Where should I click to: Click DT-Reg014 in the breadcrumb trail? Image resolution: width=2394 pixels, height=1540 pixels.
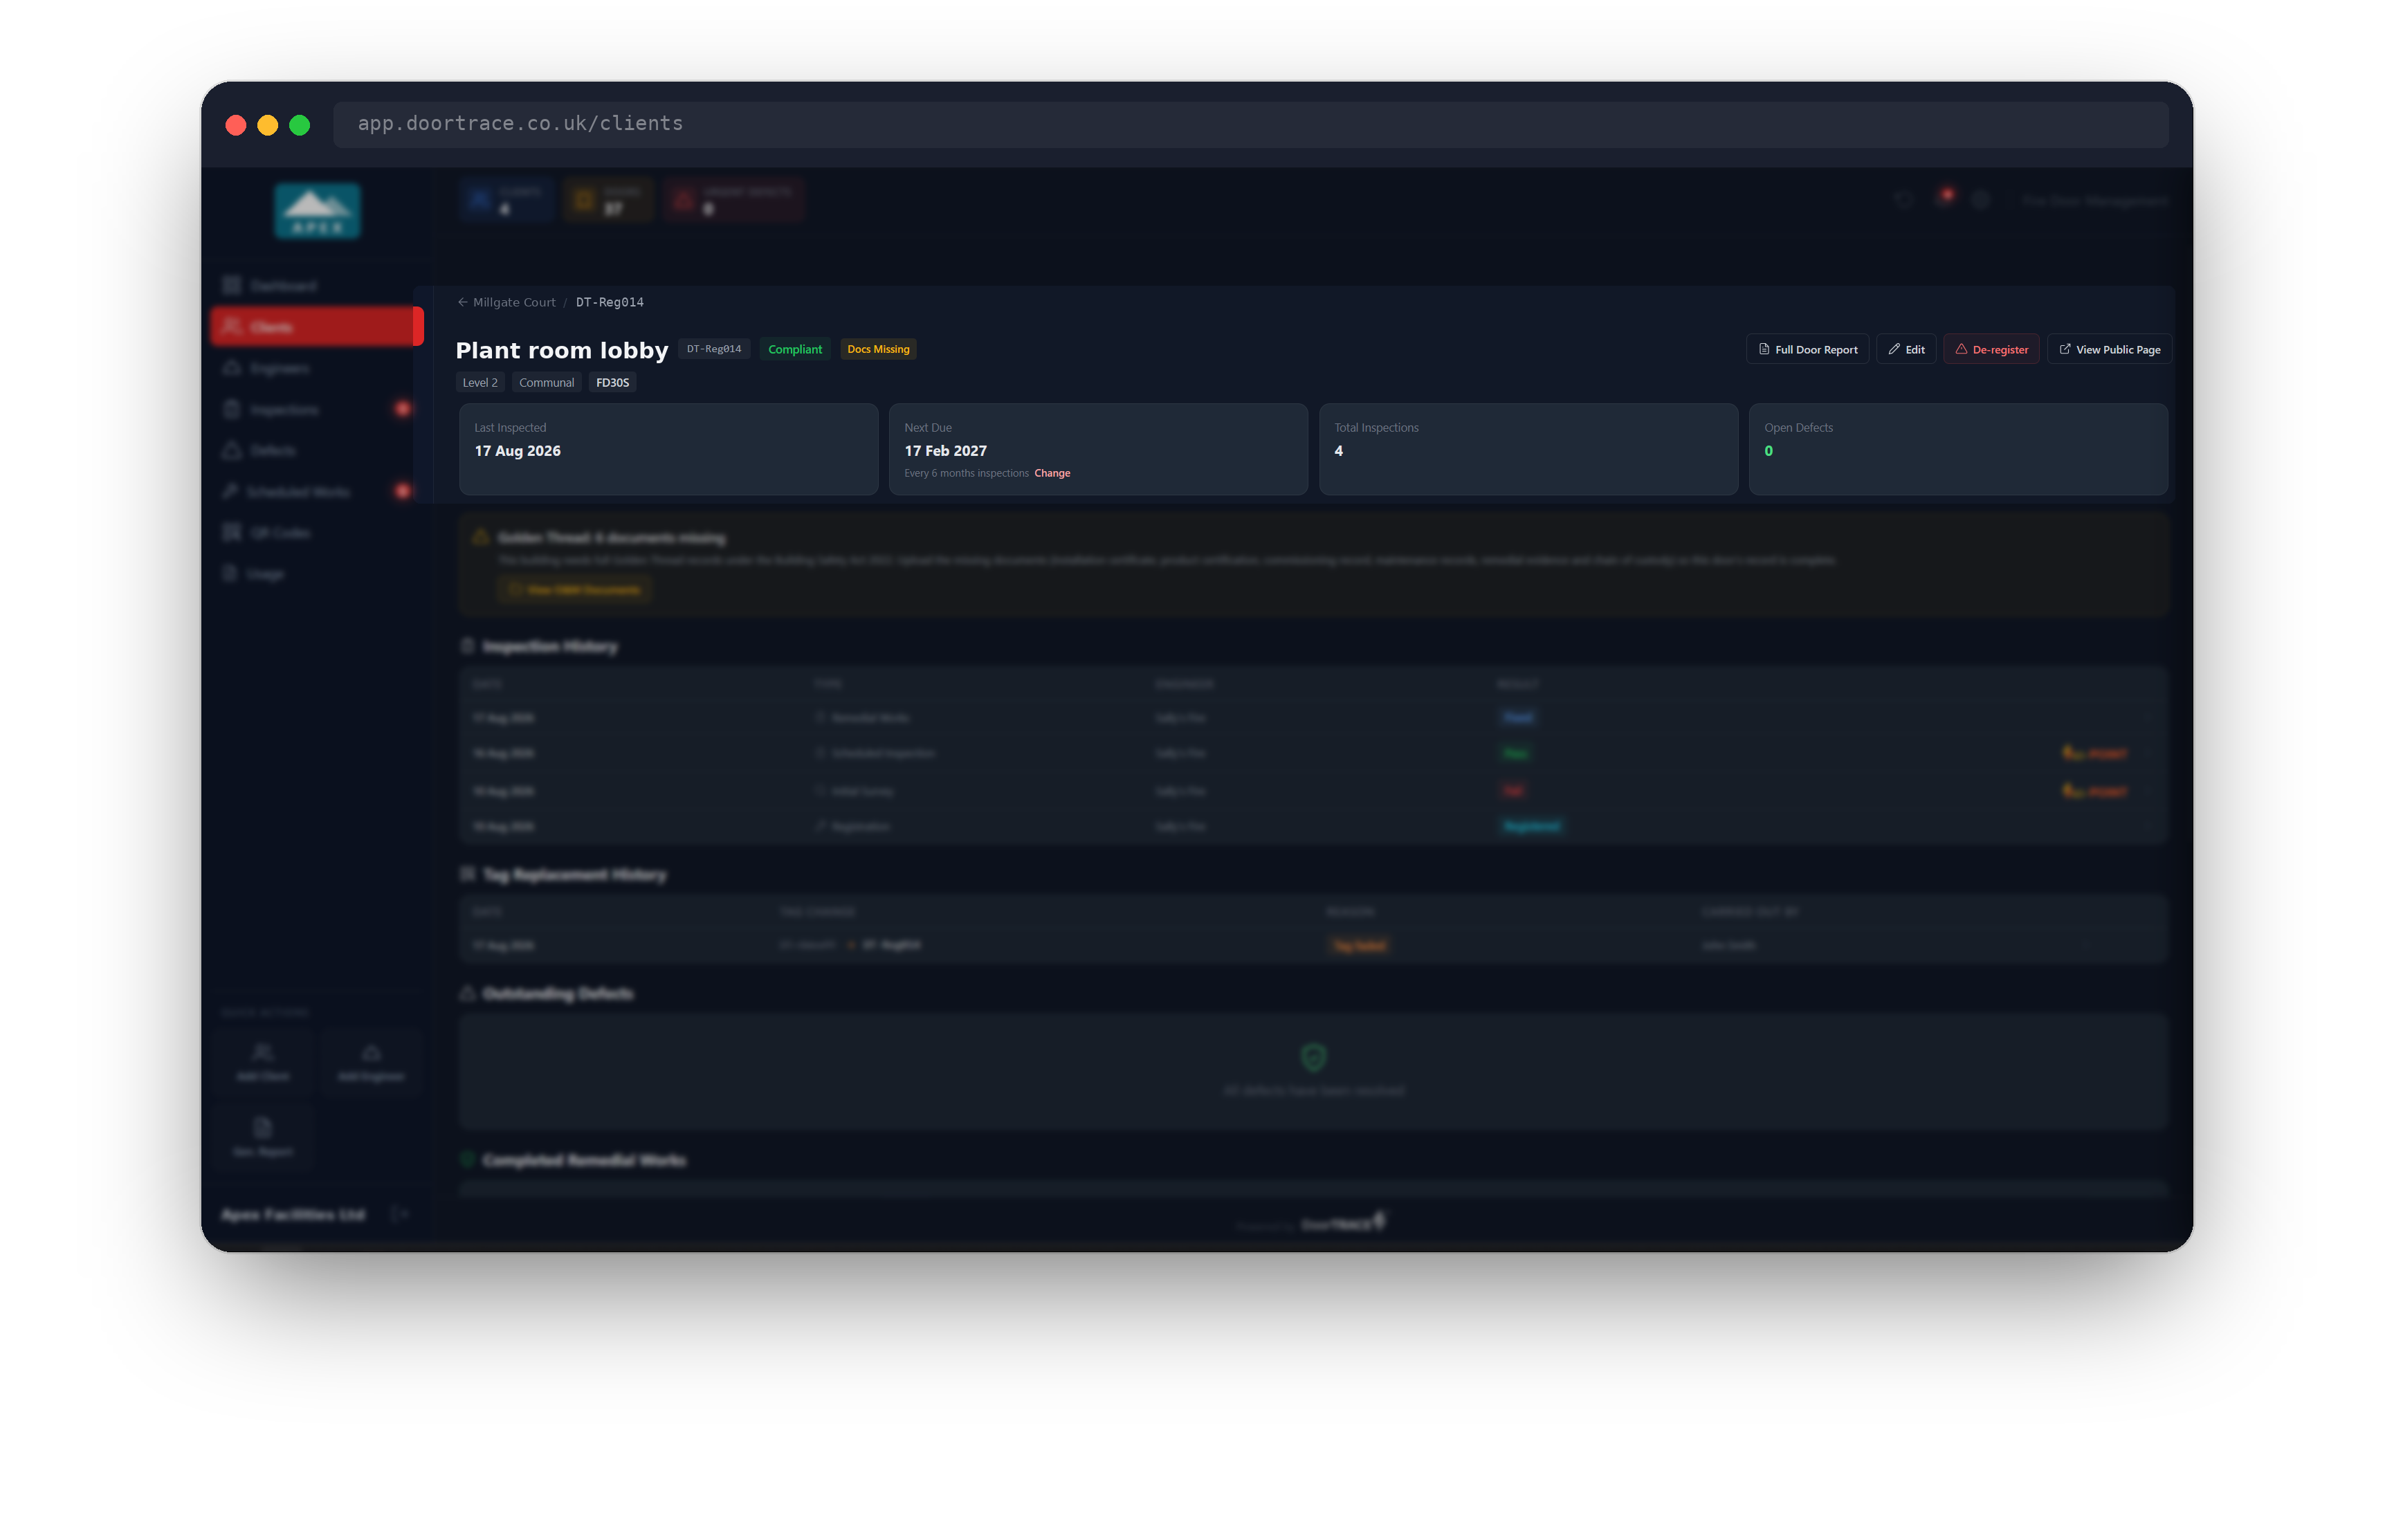click(609, 302)
